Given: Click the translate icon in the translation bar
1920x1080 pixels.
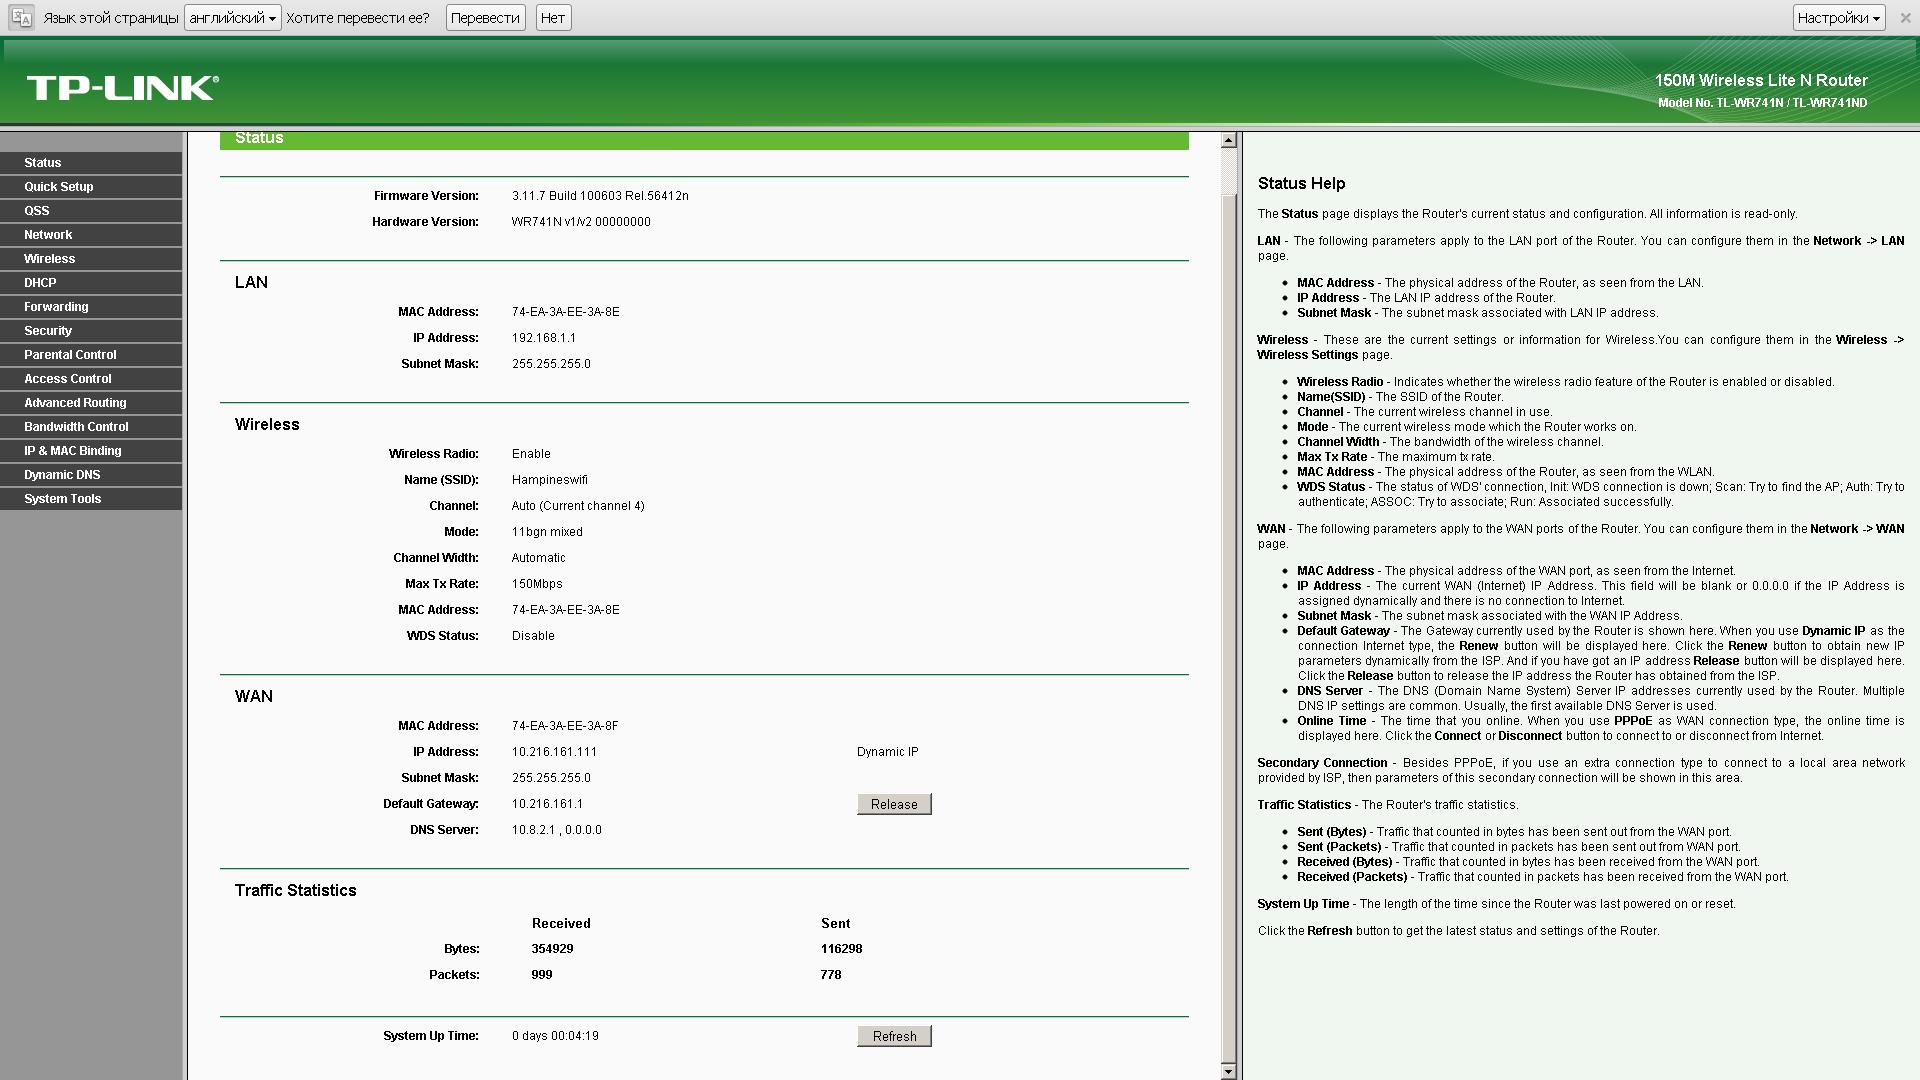Looking at the screenshot, I should point(22,18).
